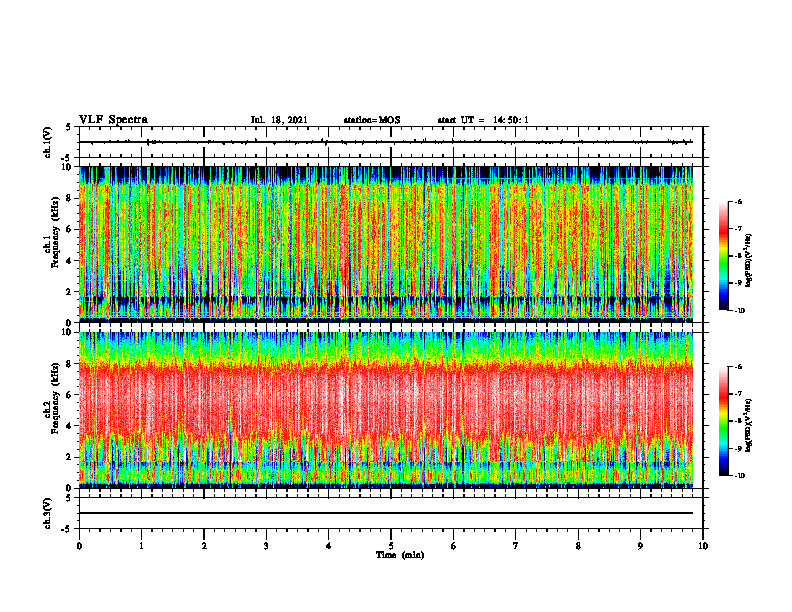Click inside the ch.2 spectrogram panel

386,410
